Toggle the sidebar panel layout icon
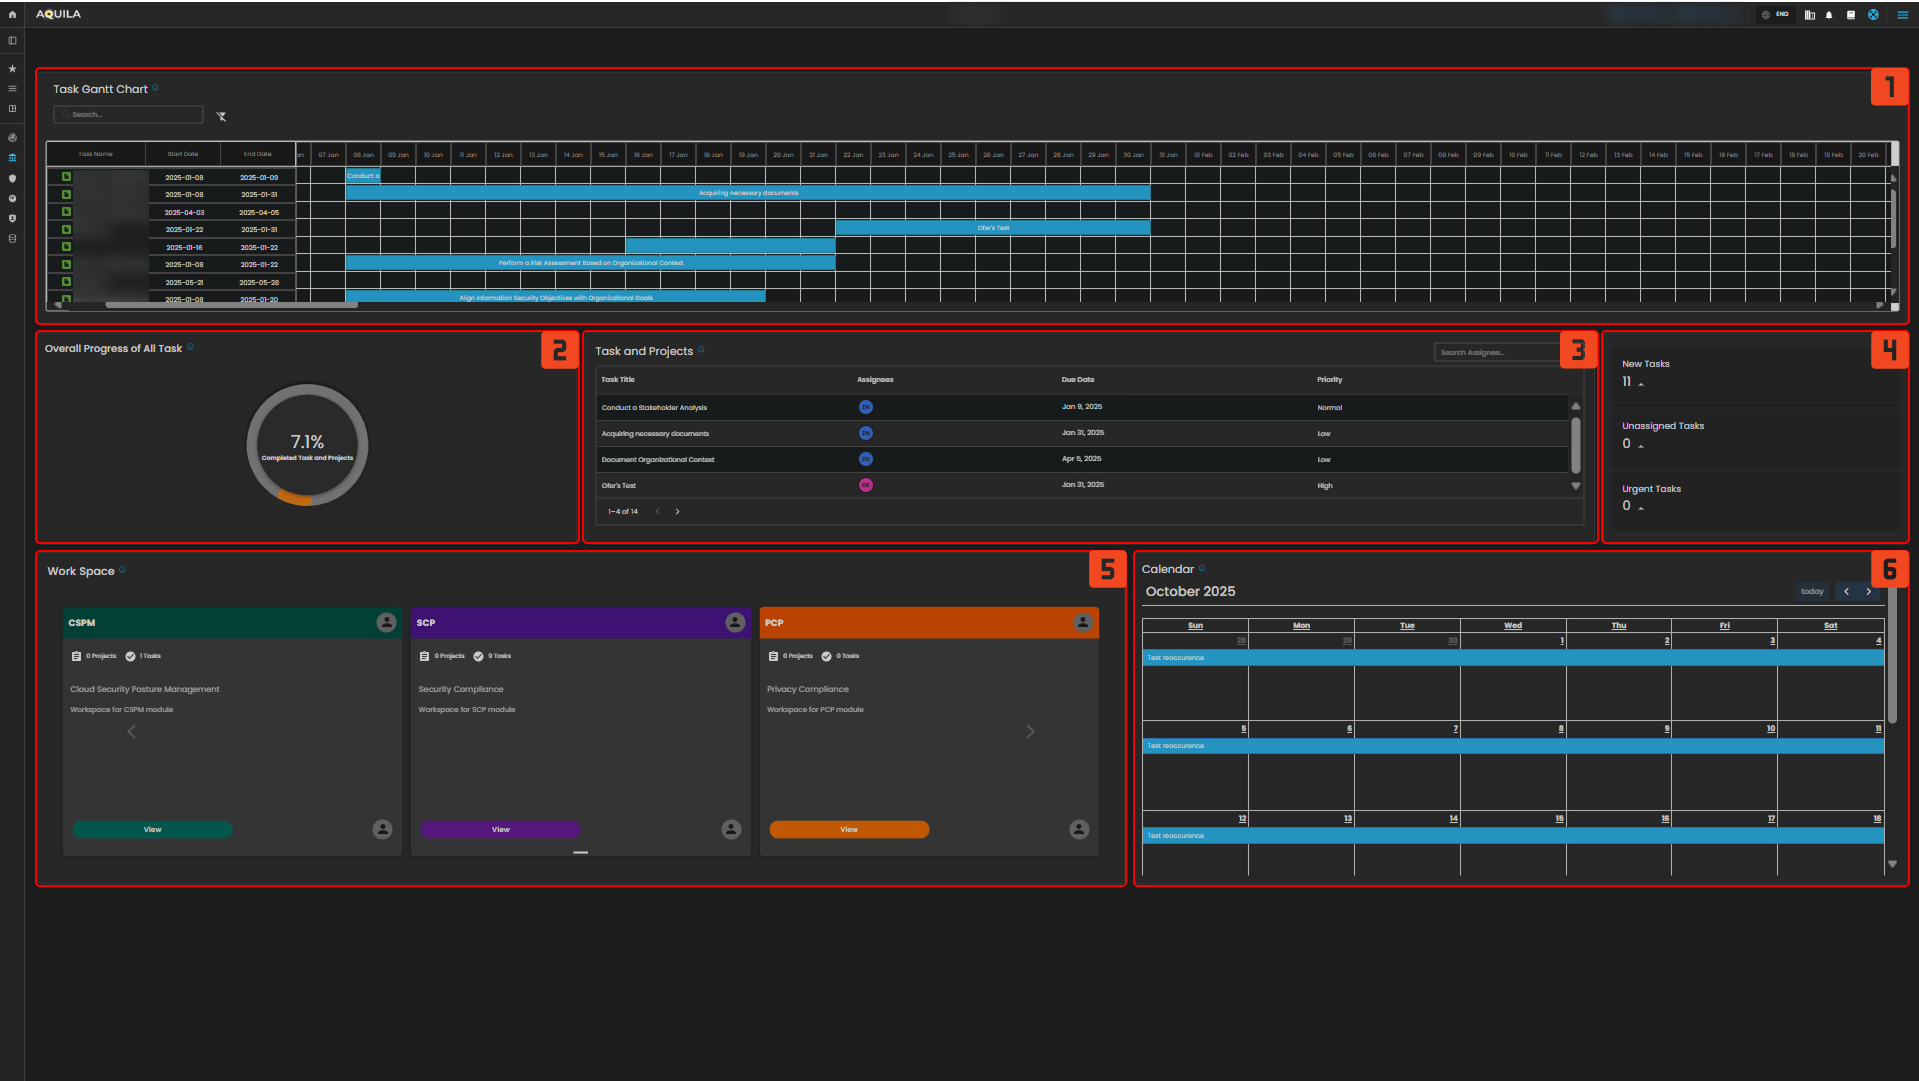This screenshot has width=1919, height=1081. (12, 41)
